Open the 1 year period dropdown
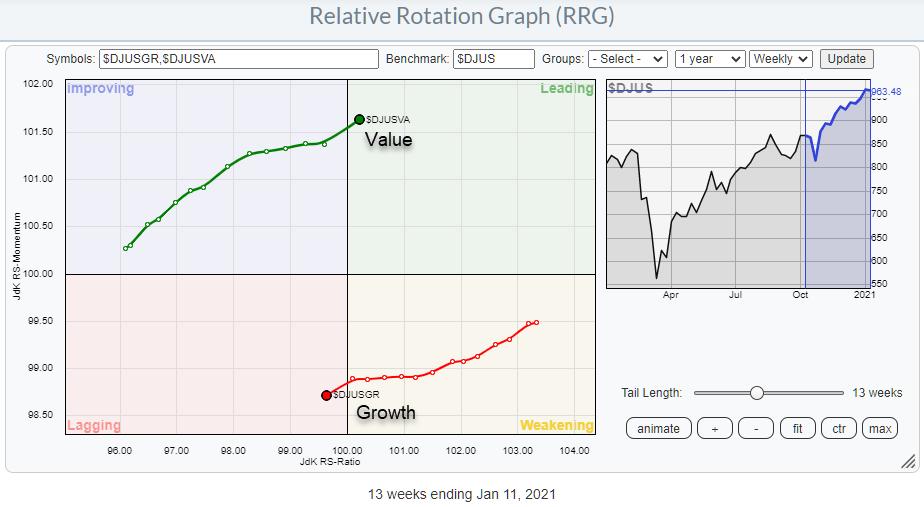This screenshot has width=924, height=507. 709,59
